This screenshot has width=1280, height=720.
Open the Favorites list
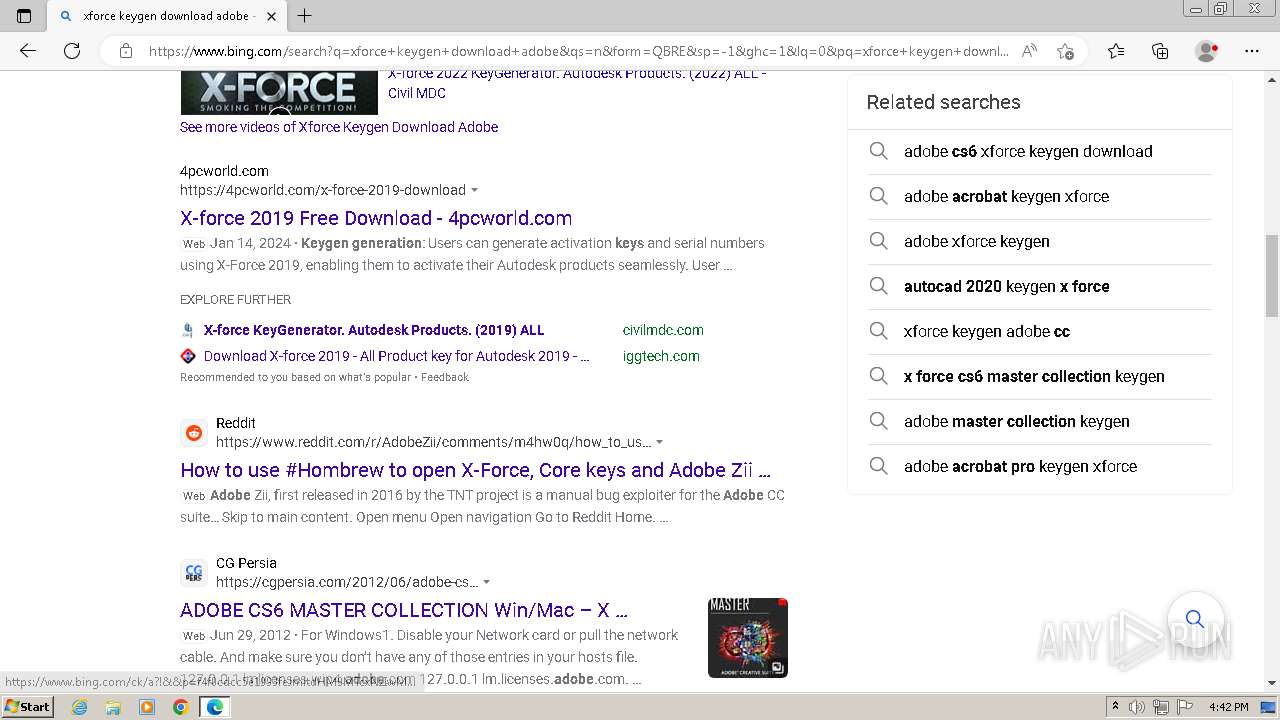tap(1116, 51)
